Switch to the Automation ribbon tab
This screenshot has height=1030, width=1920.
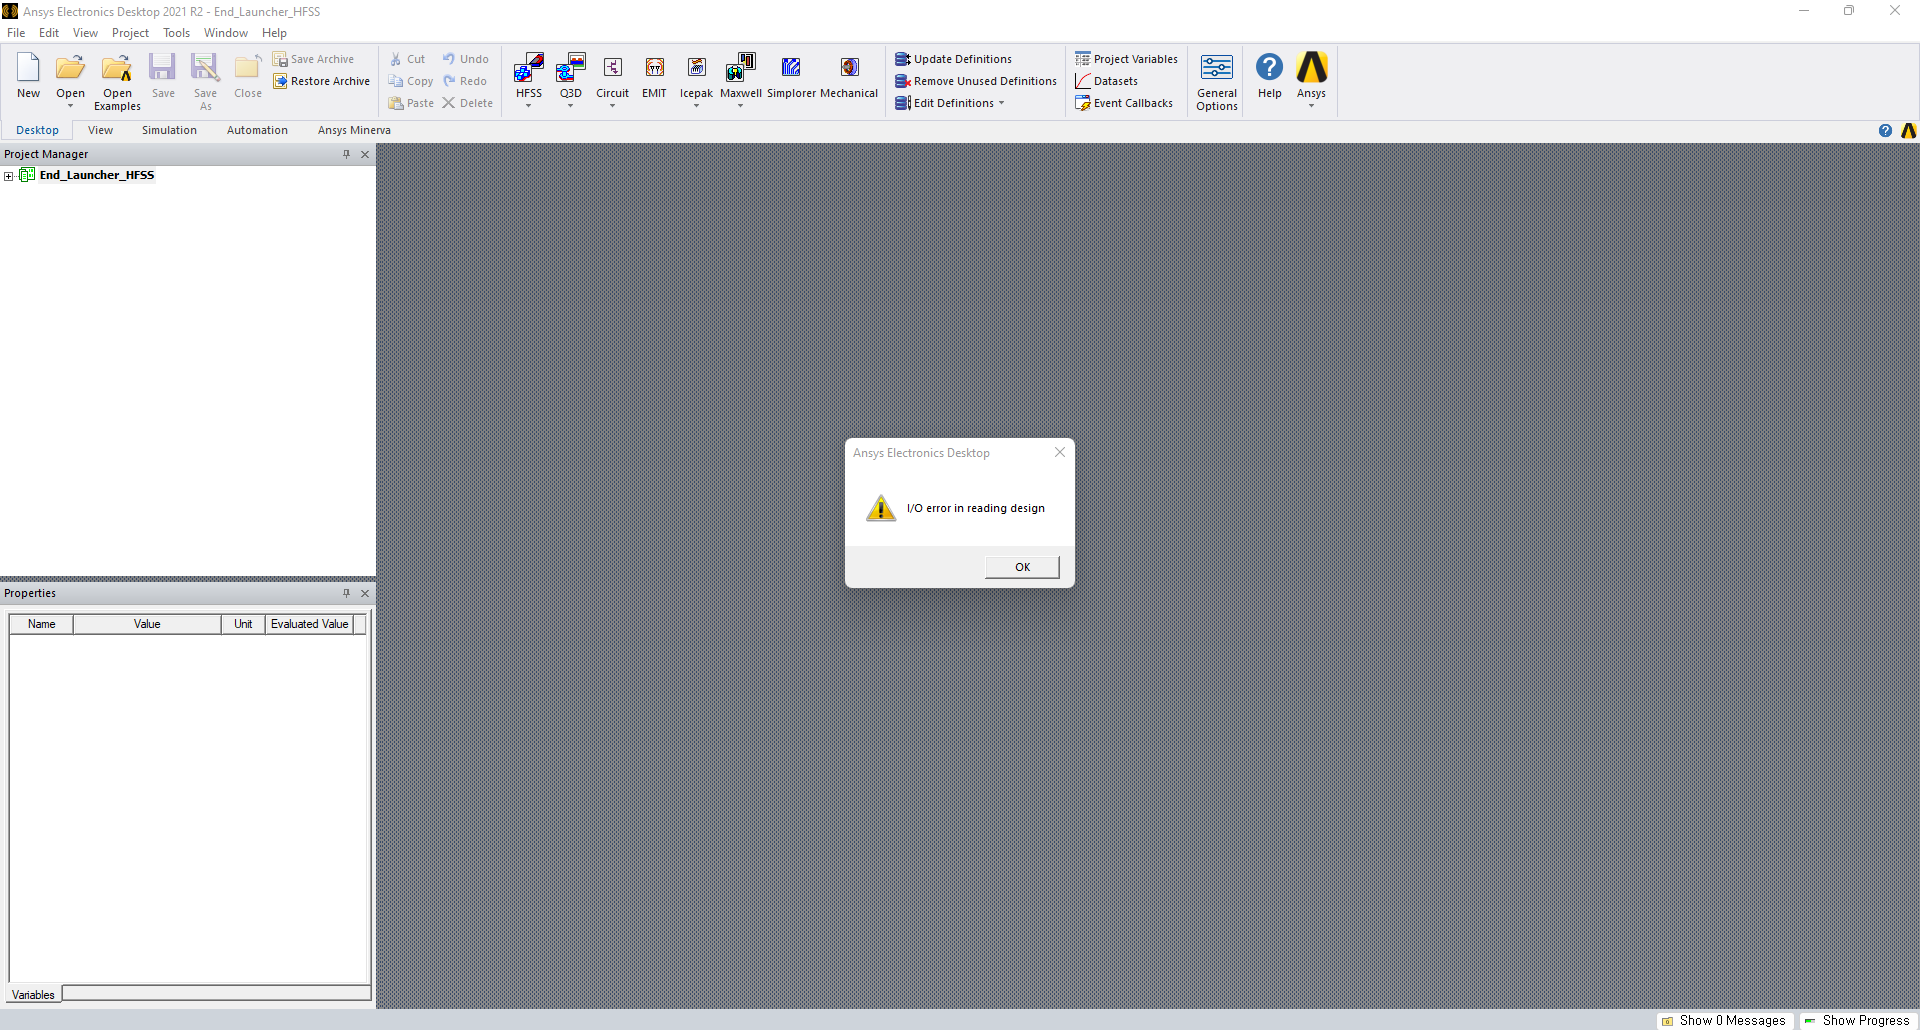tap(257, 130)
